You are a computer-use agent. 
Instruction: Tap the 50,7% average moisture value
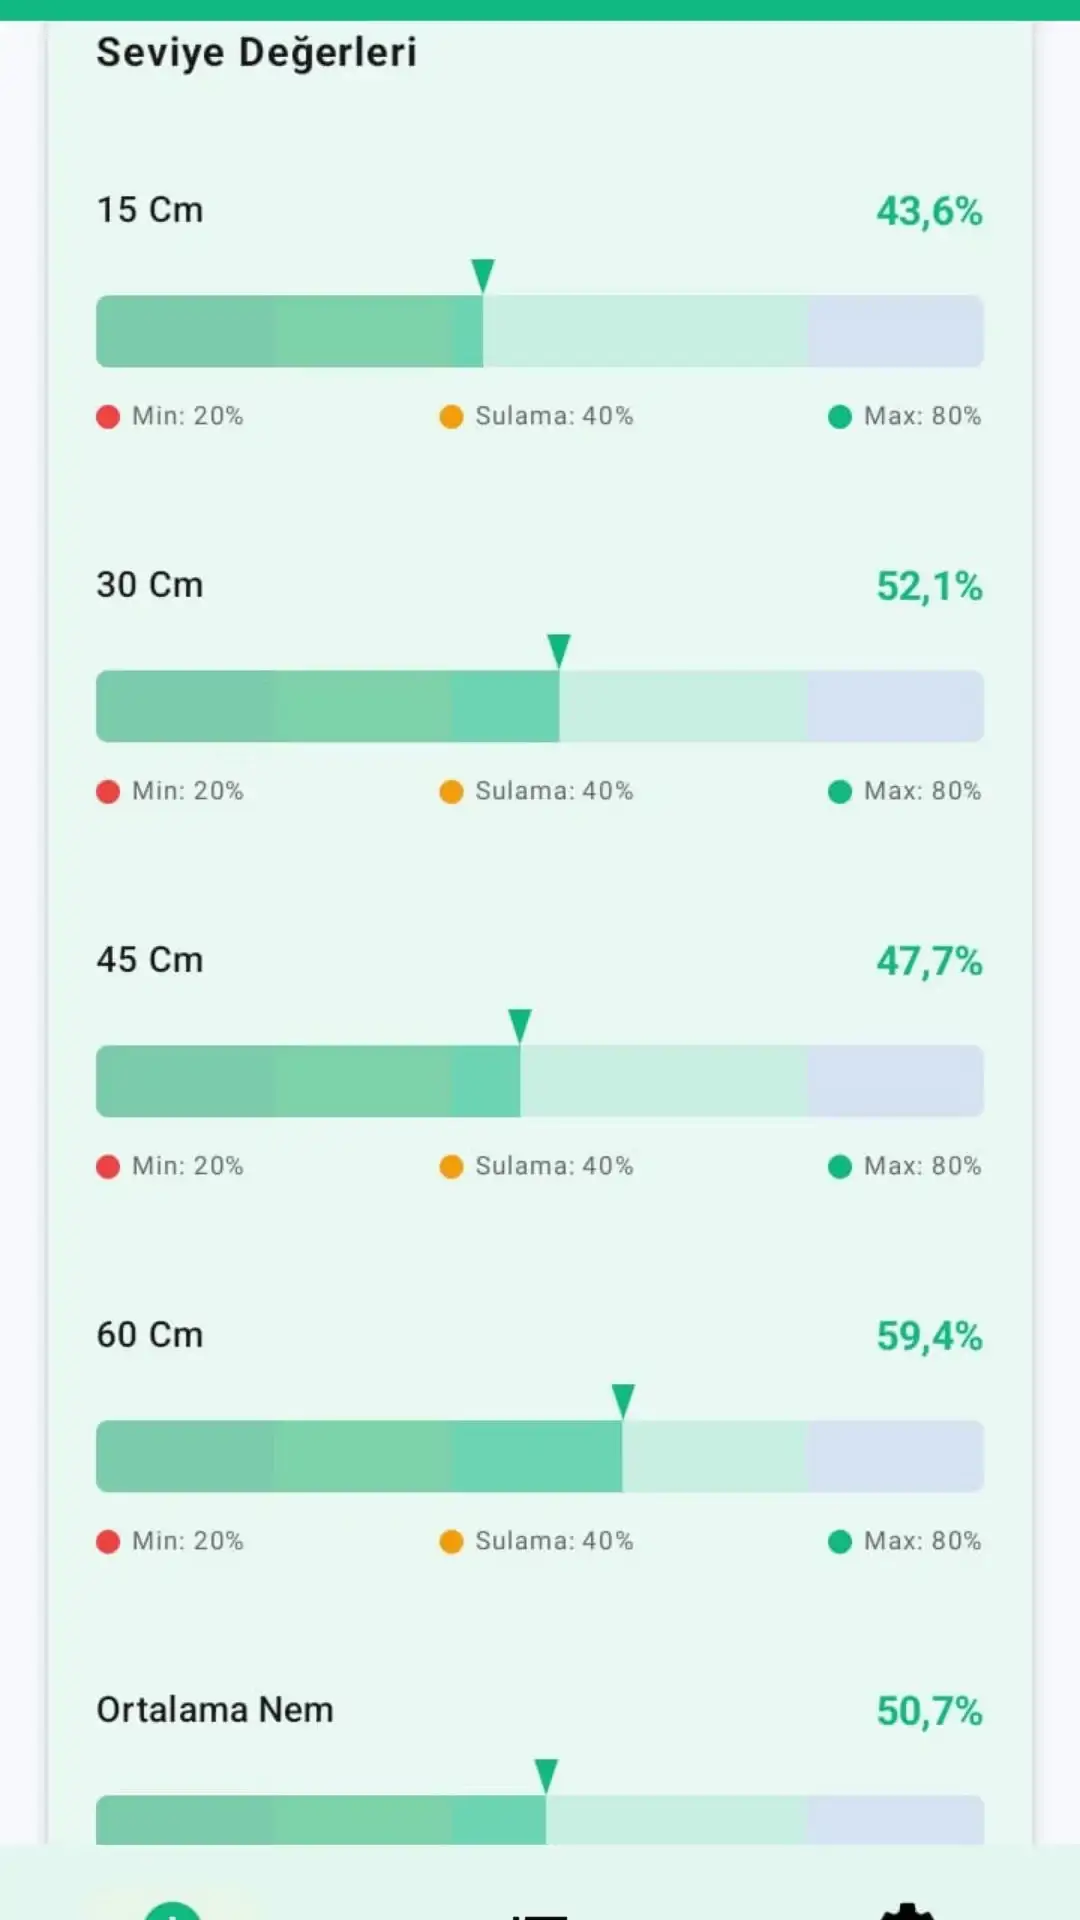[x=929, y=1711]
